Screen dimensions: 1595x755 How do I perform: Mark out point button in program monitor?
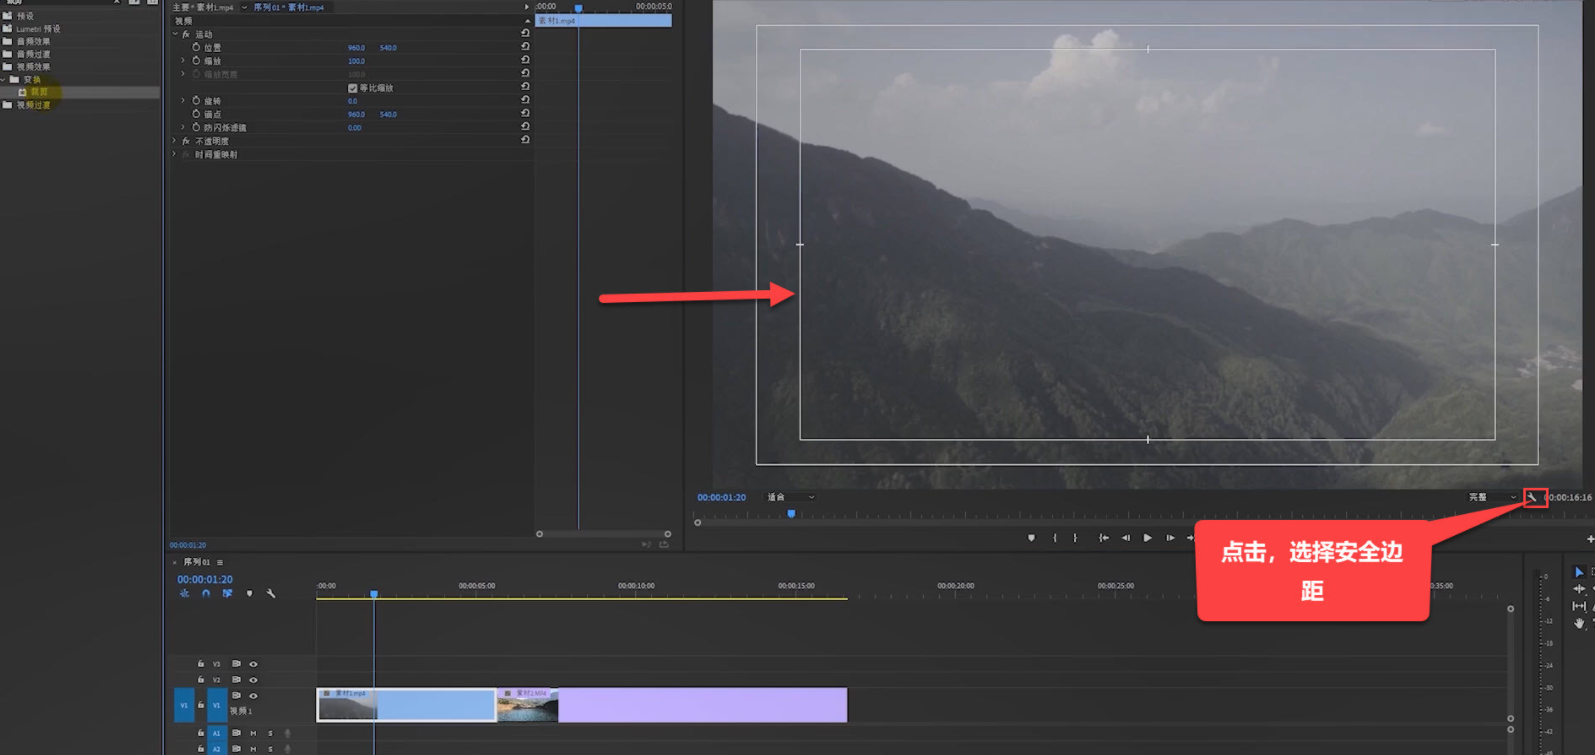(1075, 538)
